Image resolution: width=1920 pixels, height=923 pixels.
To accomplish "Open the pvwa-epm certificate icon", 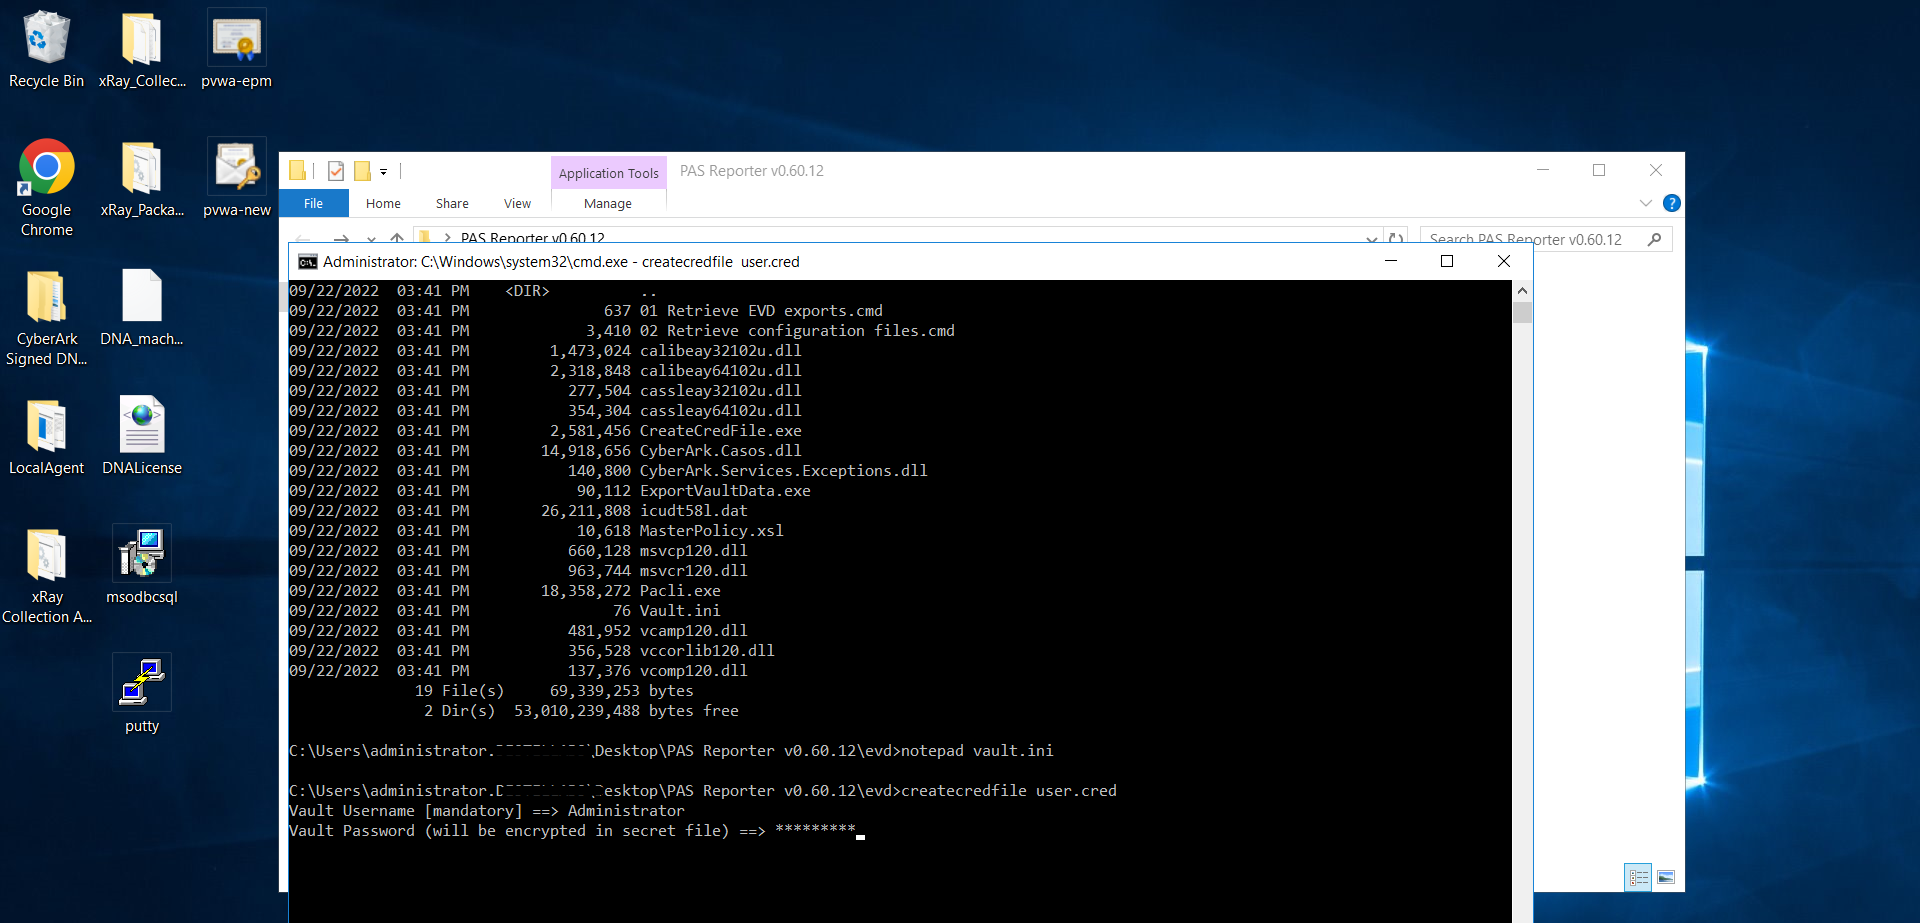I will pyautogui.click(x=236, y=50).
